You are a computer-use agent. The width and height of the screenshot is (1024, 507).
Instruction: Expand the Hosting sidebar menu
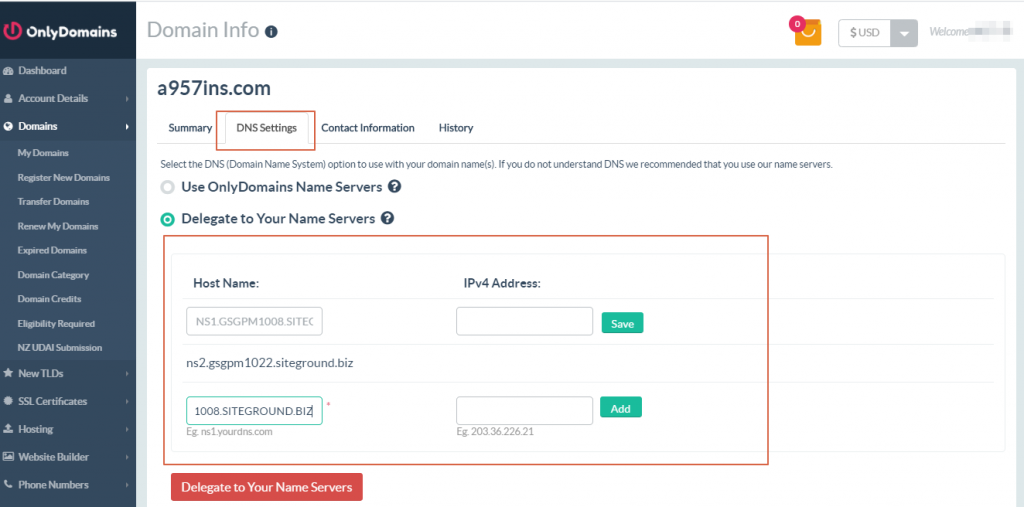tap(36, 429)
